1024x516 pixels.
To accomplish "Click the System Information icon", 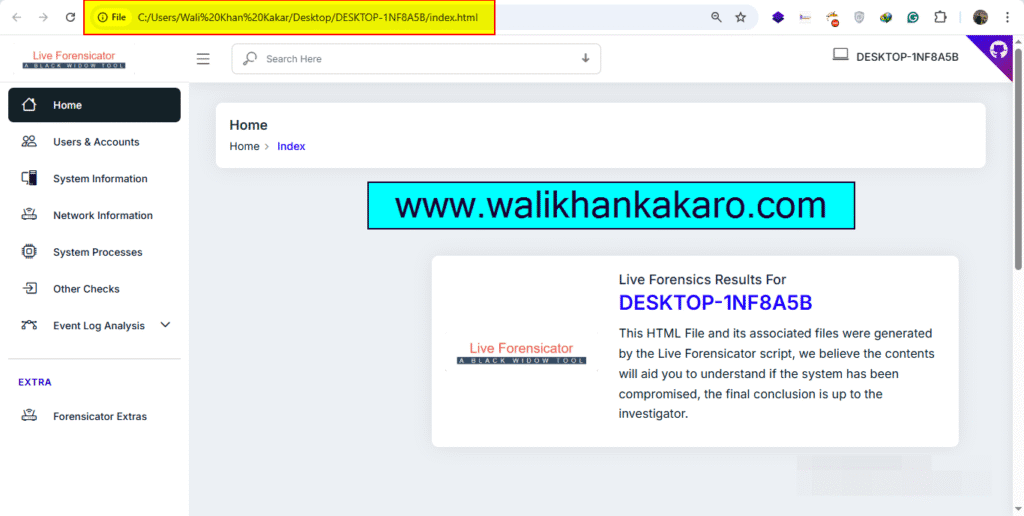I will point(29,179).
